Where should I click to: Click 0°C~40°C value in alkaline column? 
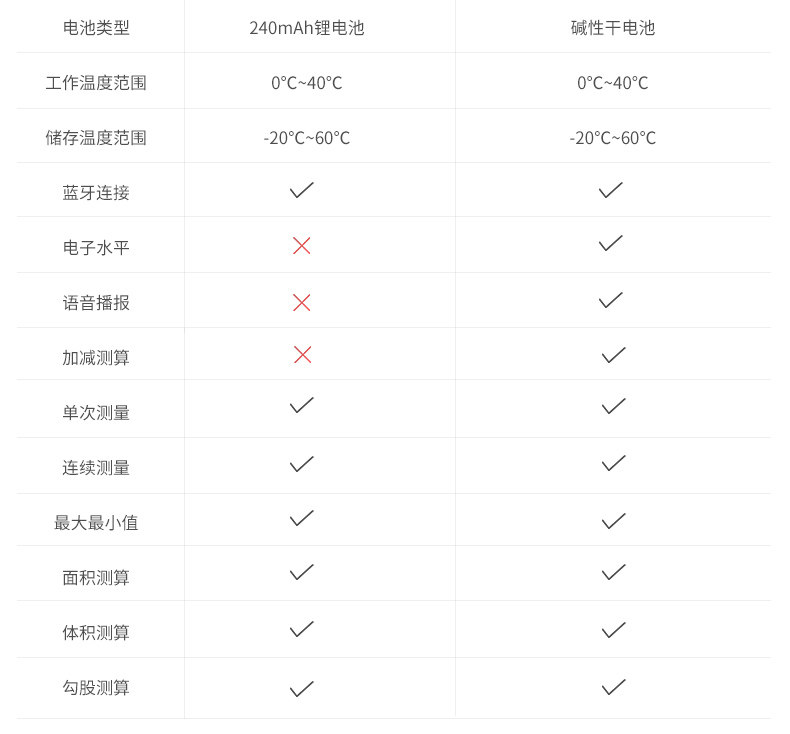pos(613,83)
